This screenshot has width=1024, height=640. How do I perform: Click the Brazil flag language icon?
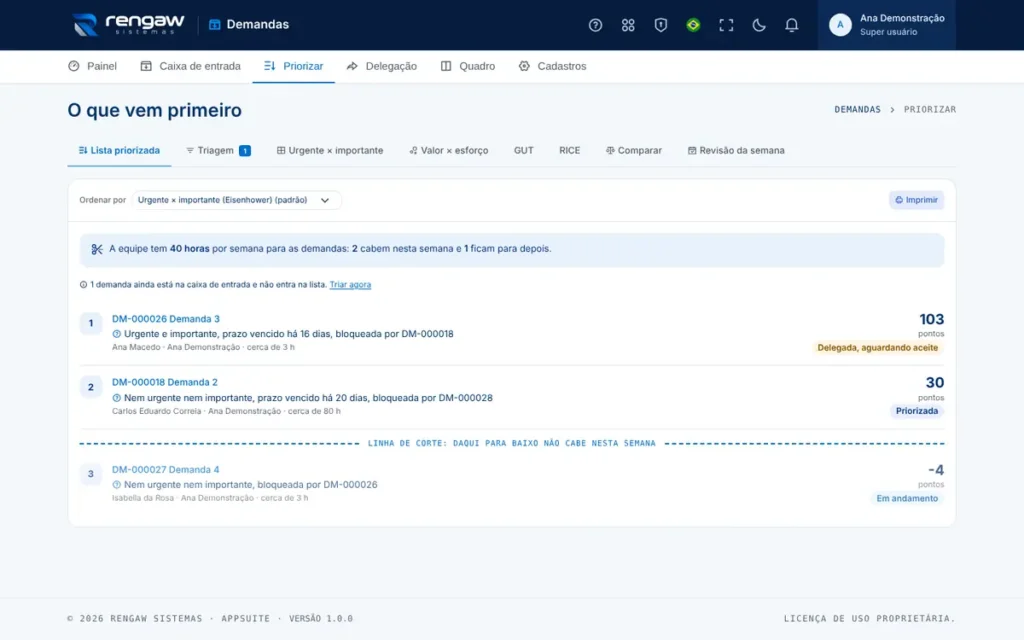pyautogui.click(x=693, y=25)
